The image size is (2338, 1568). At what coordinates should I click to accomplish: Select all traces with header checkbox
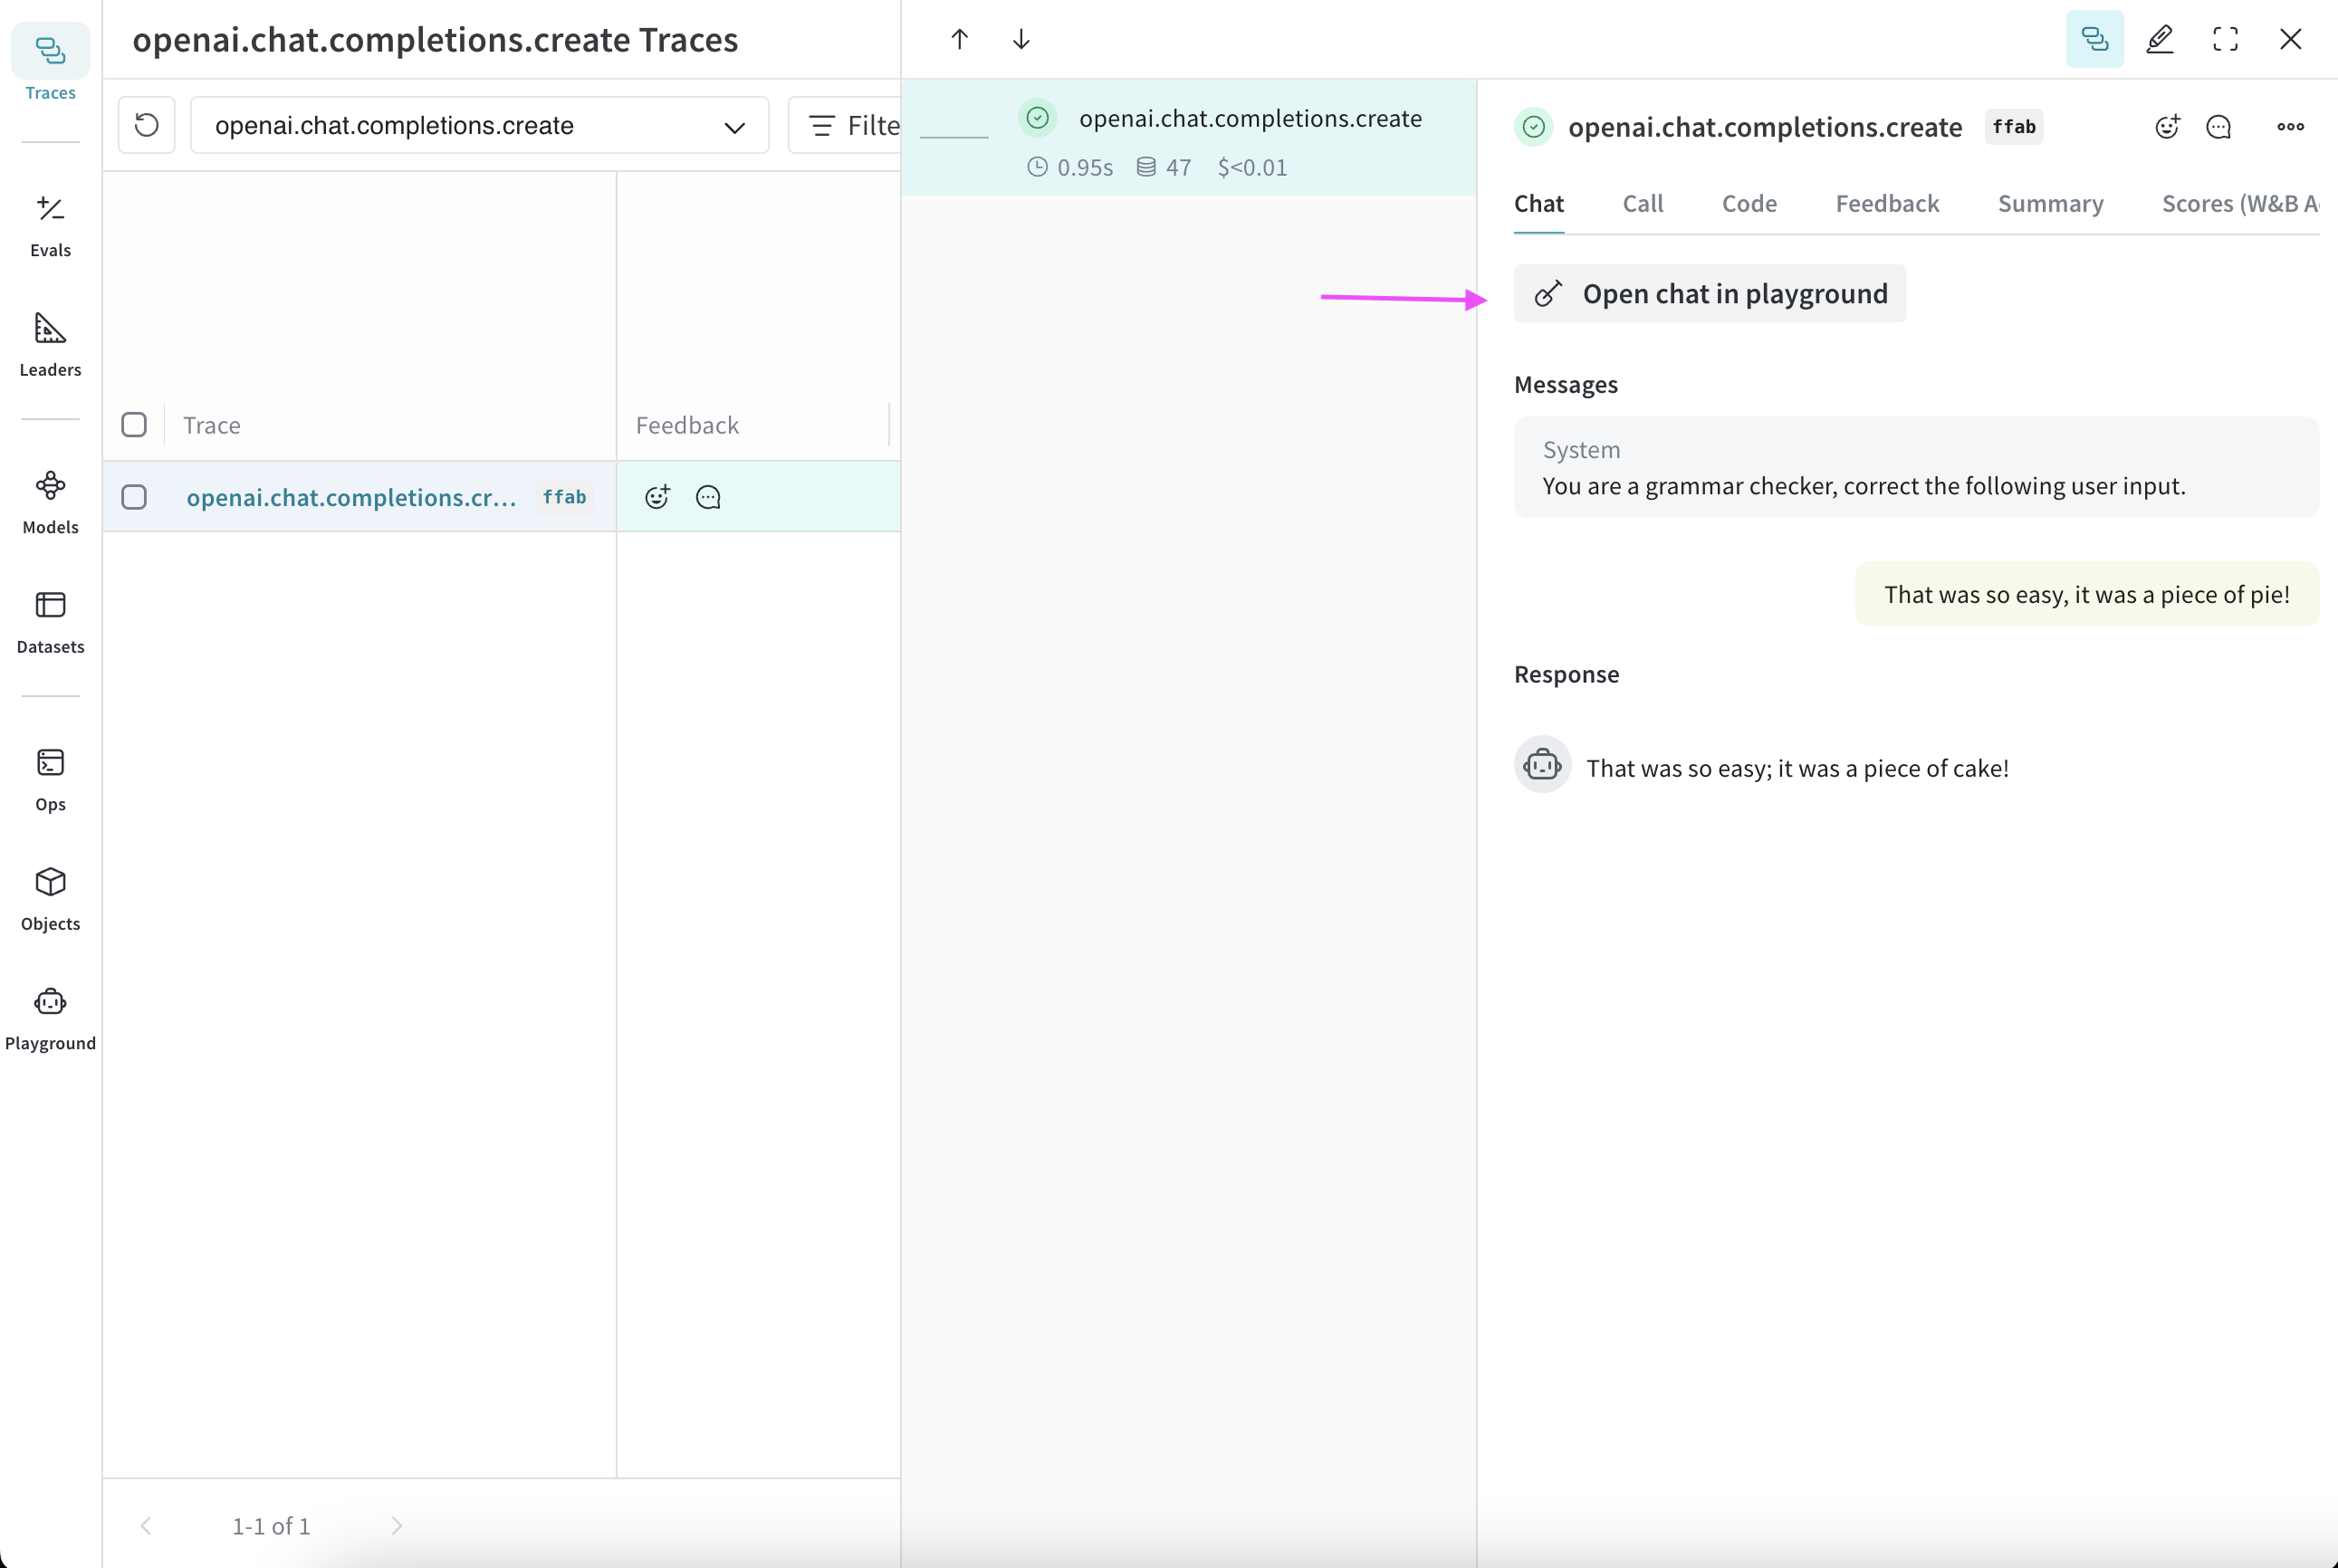tap(134, 425)
